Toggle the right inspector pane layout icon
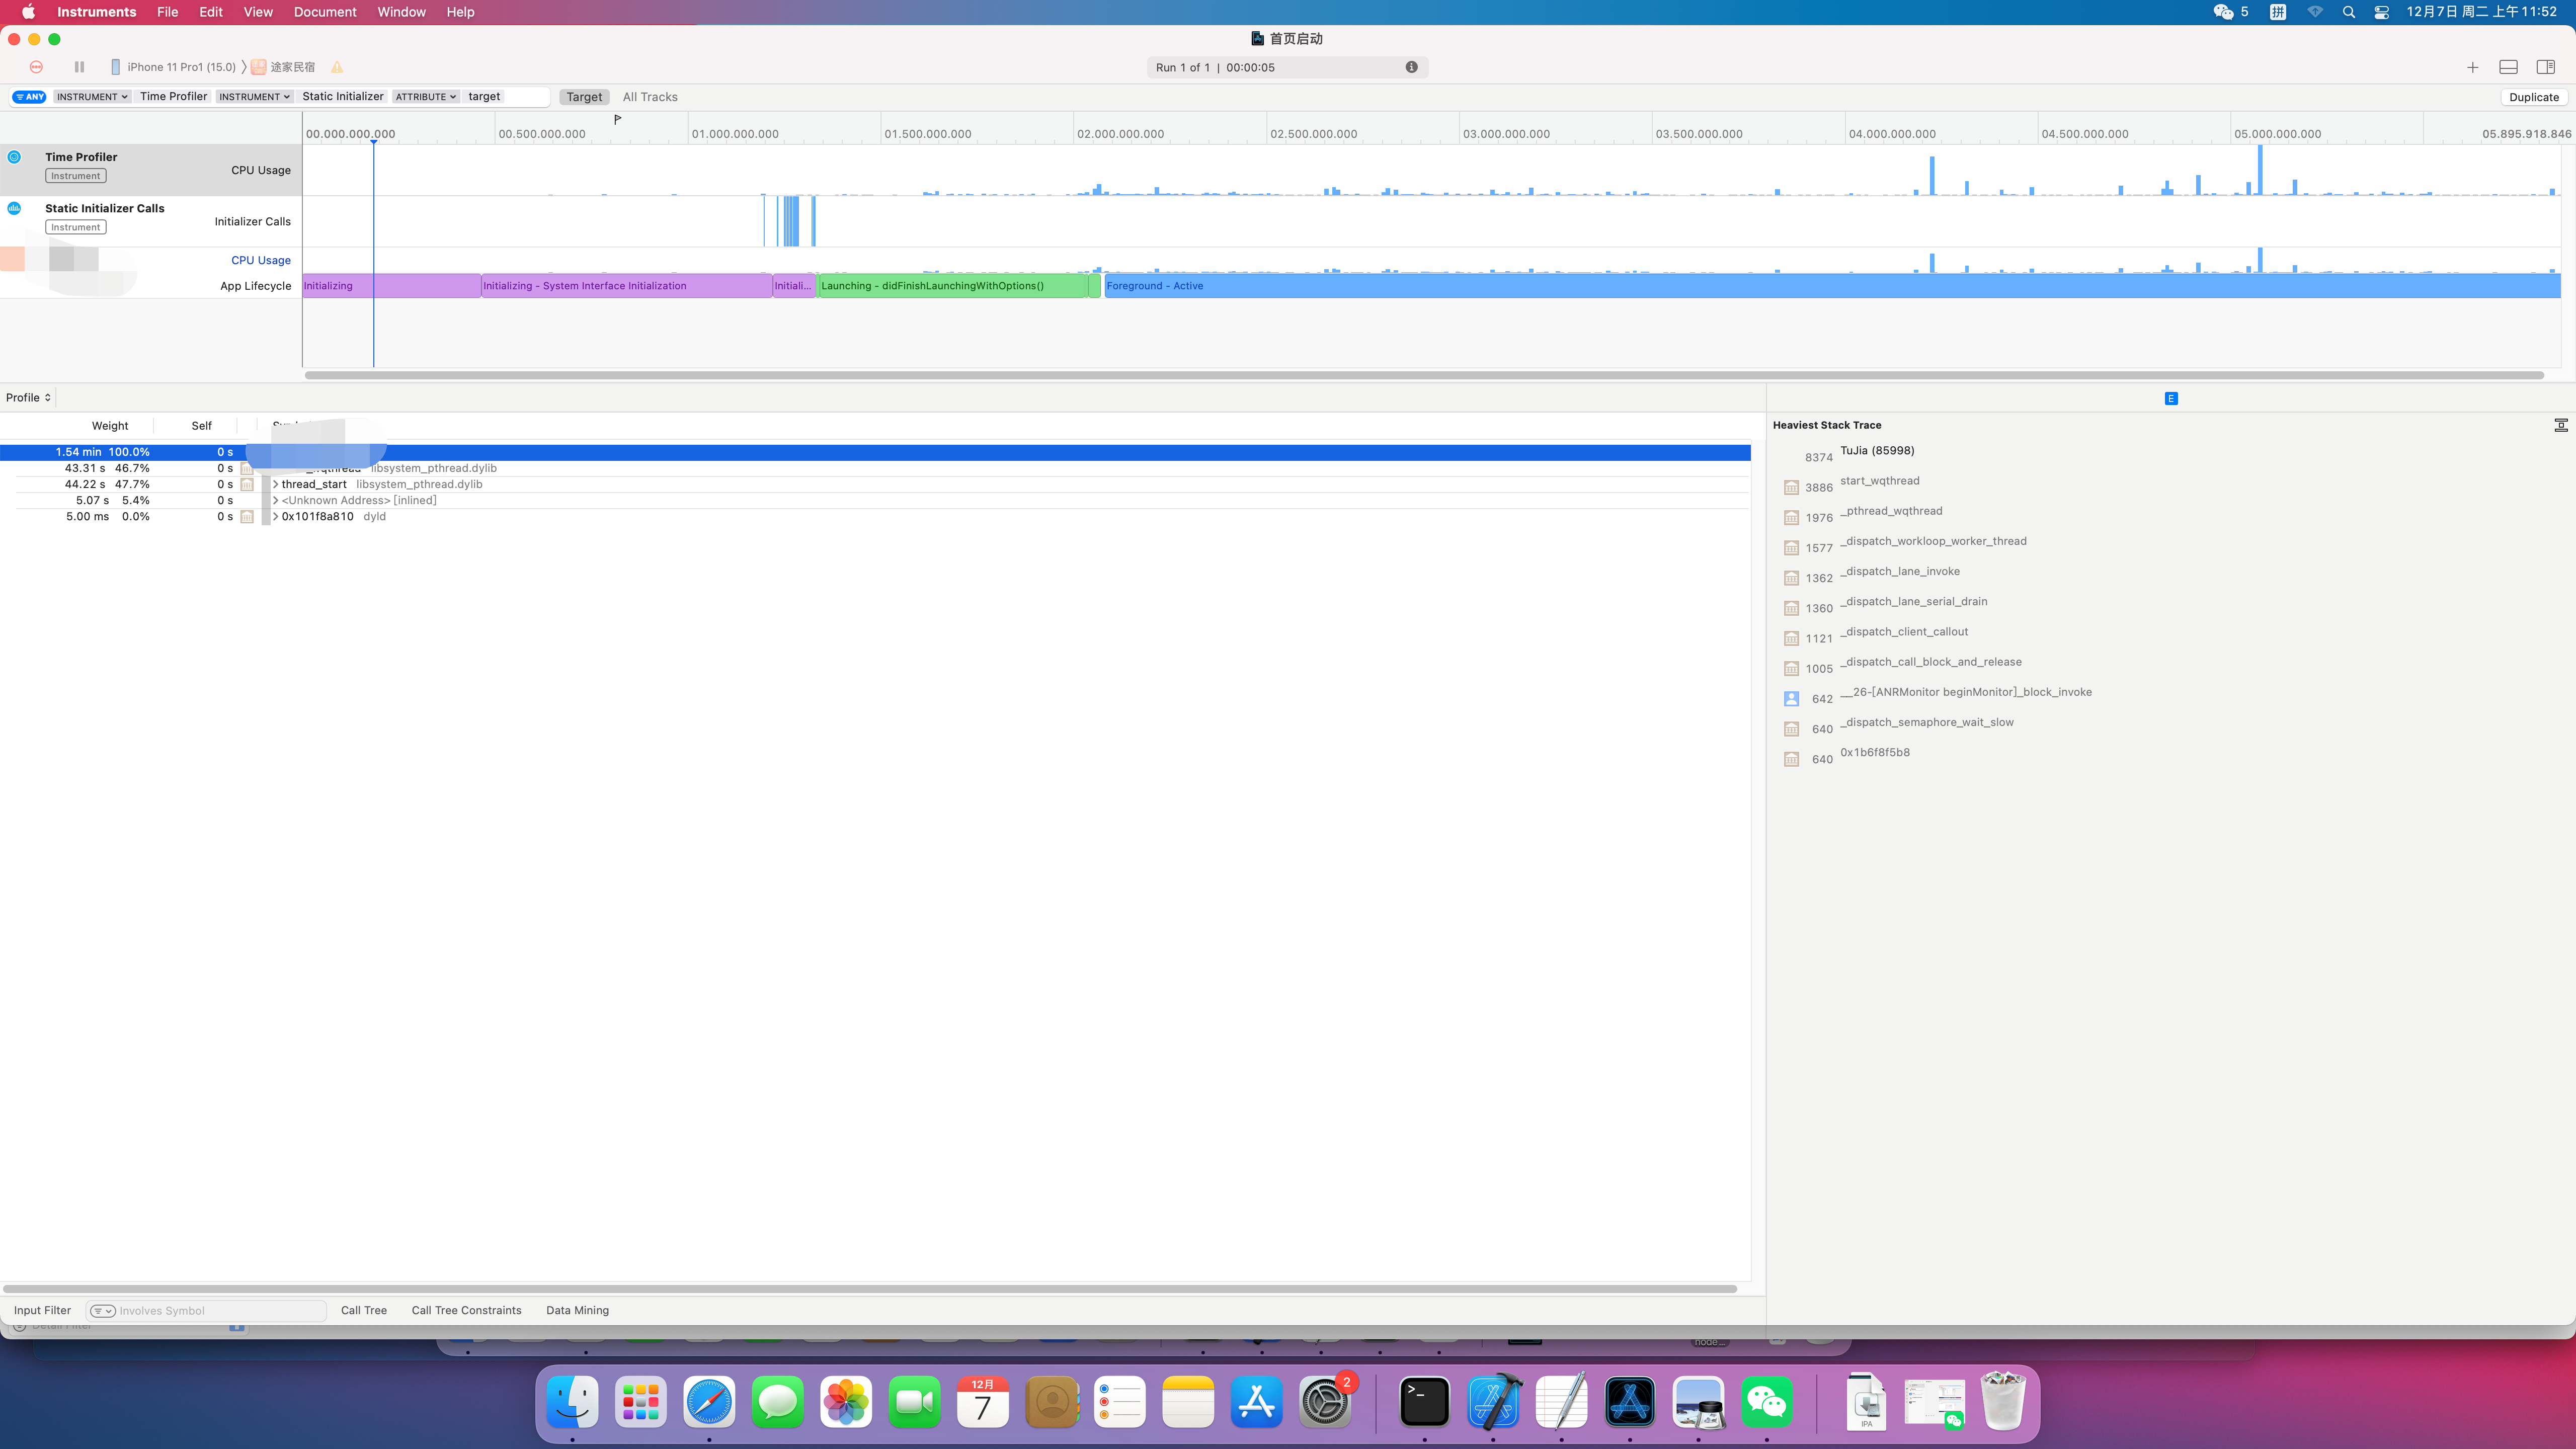This screenshot has height=1449, width=2576. pyautogui.click(x=2545, y=67)
